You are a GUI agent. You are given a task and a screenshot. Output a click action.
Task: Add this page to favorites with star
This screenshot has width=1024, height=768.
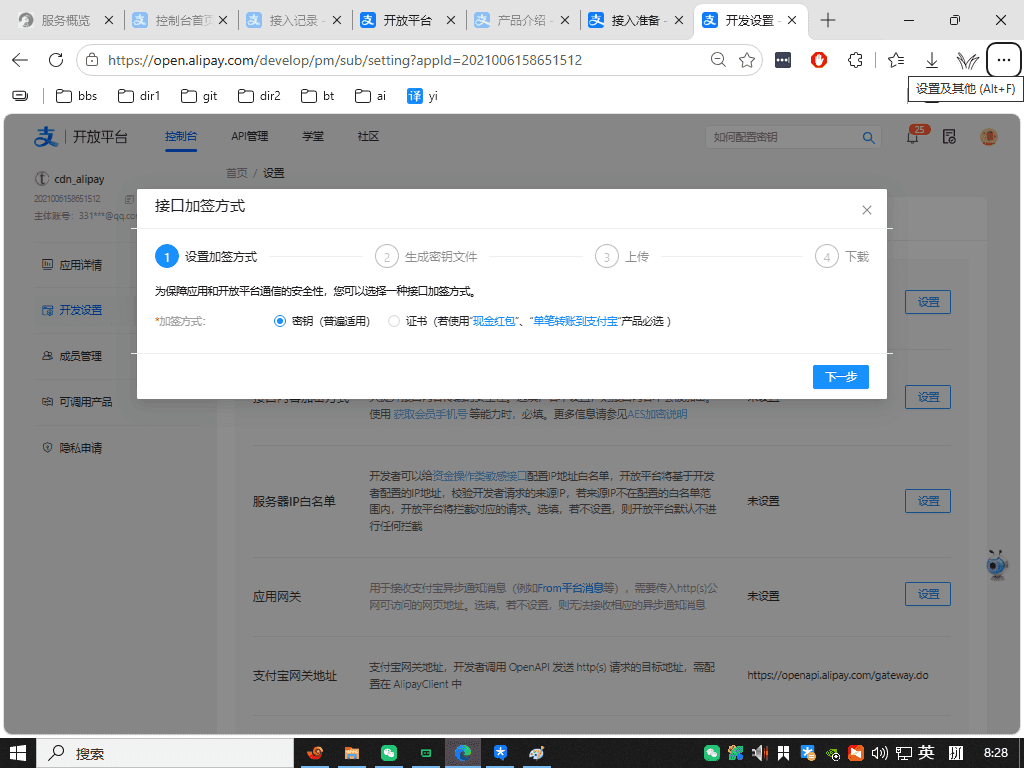click(747, 60)
